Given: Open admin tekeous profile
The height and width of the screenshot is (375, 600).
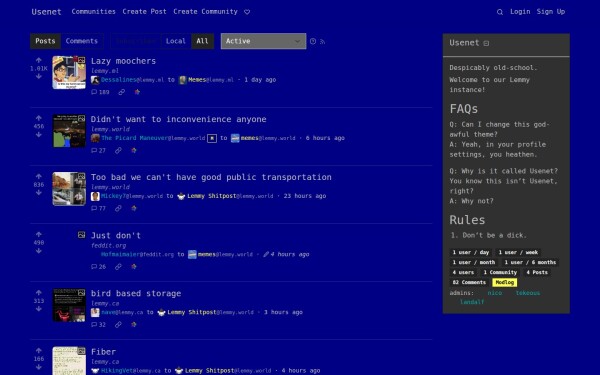Looking at the screenshot, I should point(528,293).
